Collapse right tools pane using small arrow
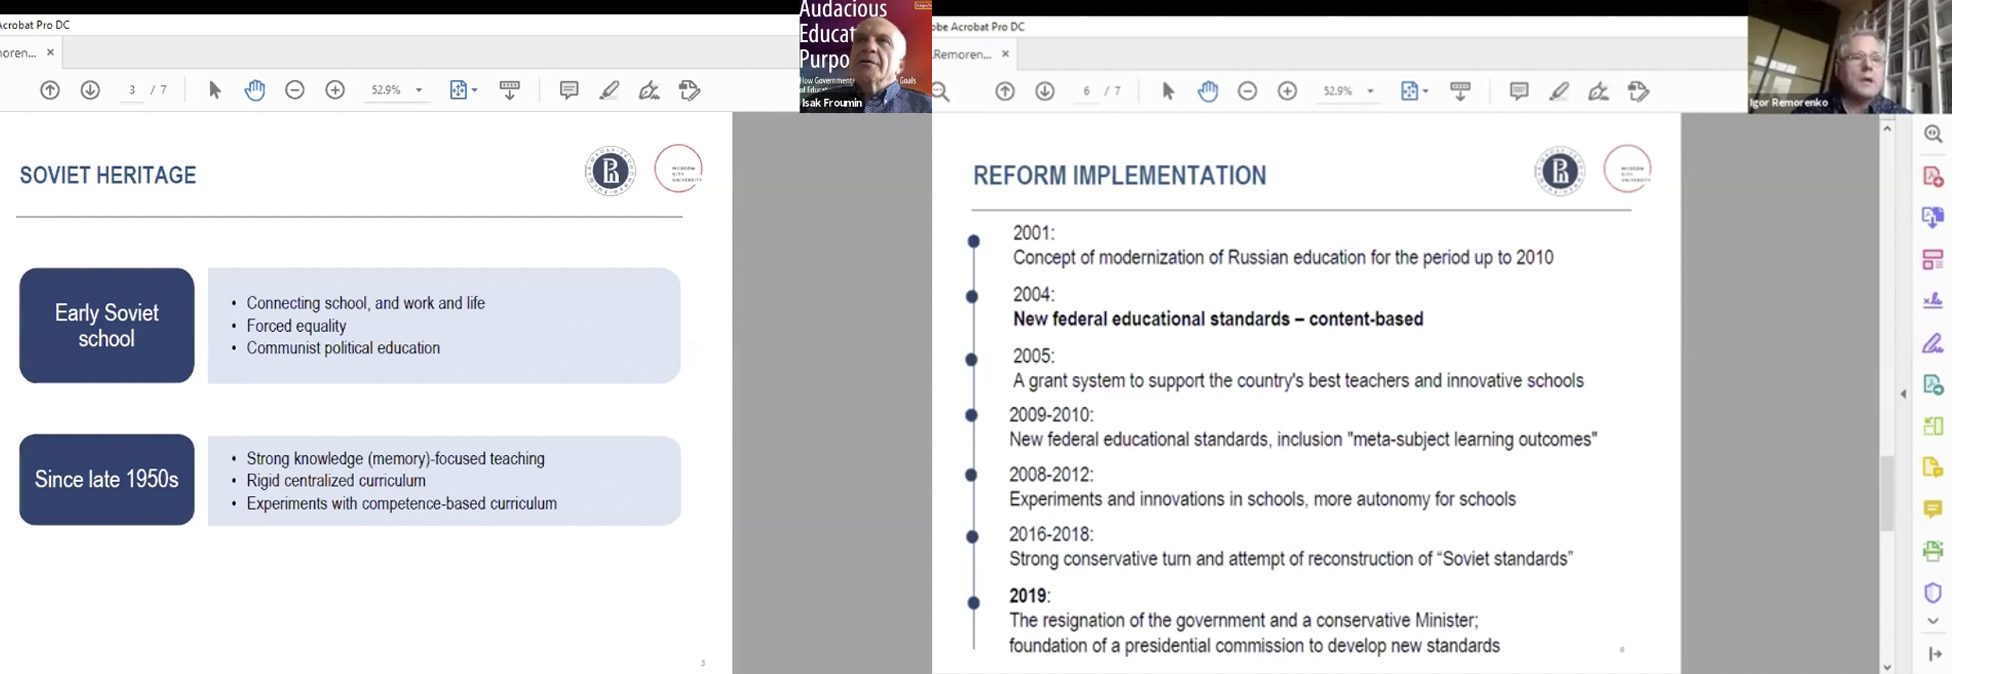 pyautogui.click(x=1903, y=394)
